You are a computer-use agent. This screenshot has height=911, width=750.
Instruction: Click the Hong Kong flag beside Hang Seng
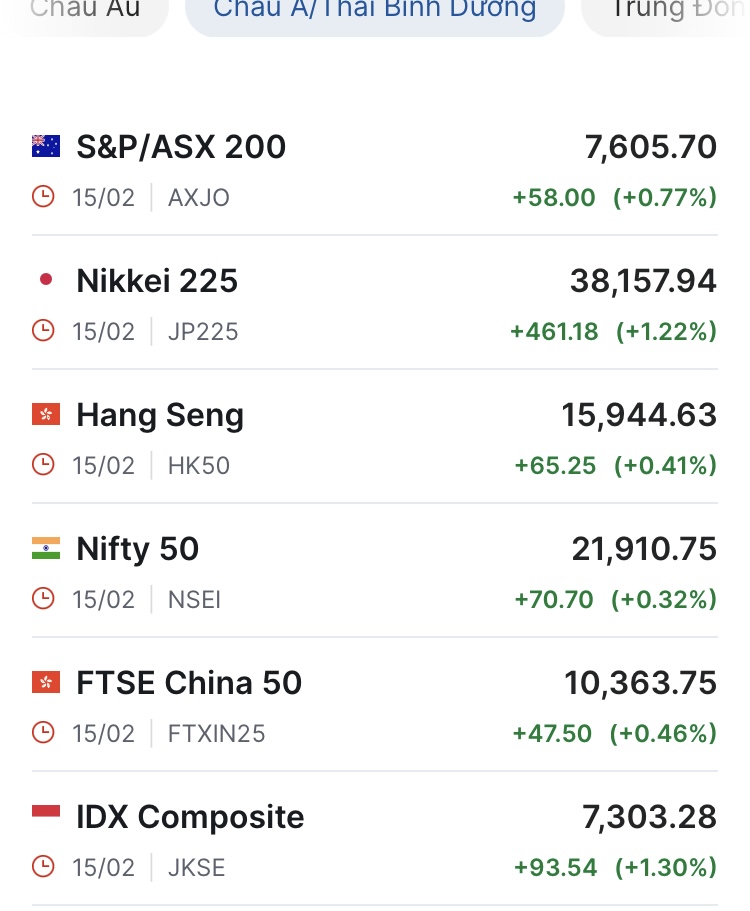click(x=46, y=415)
